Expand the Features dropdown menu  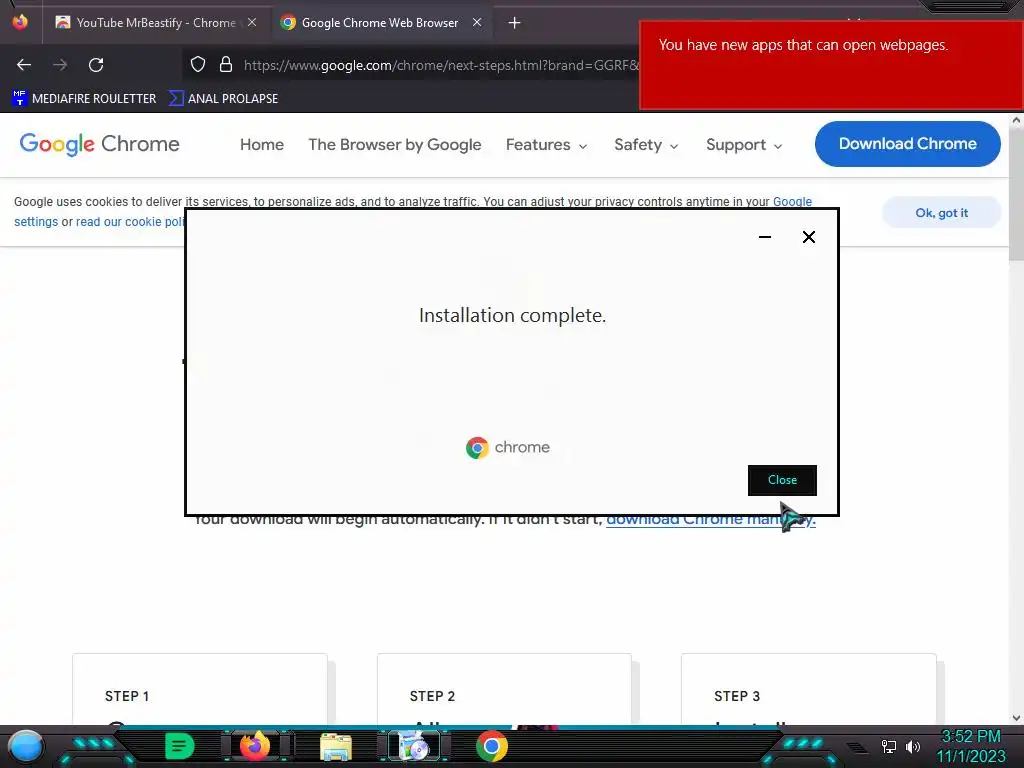(x=546, y=144)
